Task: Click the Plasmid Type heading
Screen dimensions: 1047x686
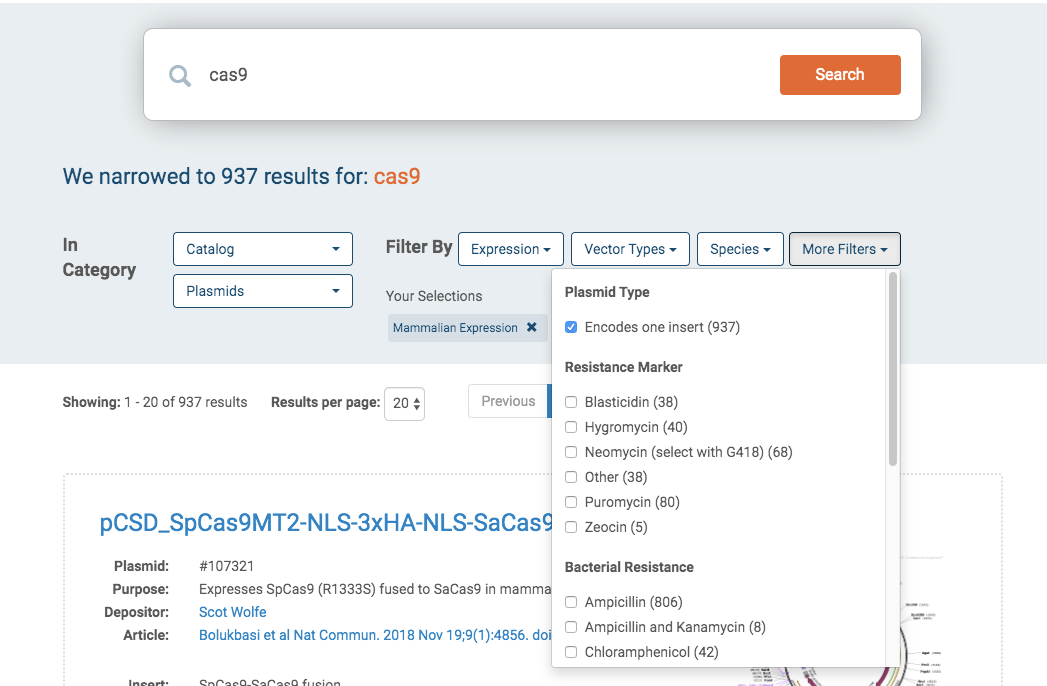Action: tap(607, 292)
